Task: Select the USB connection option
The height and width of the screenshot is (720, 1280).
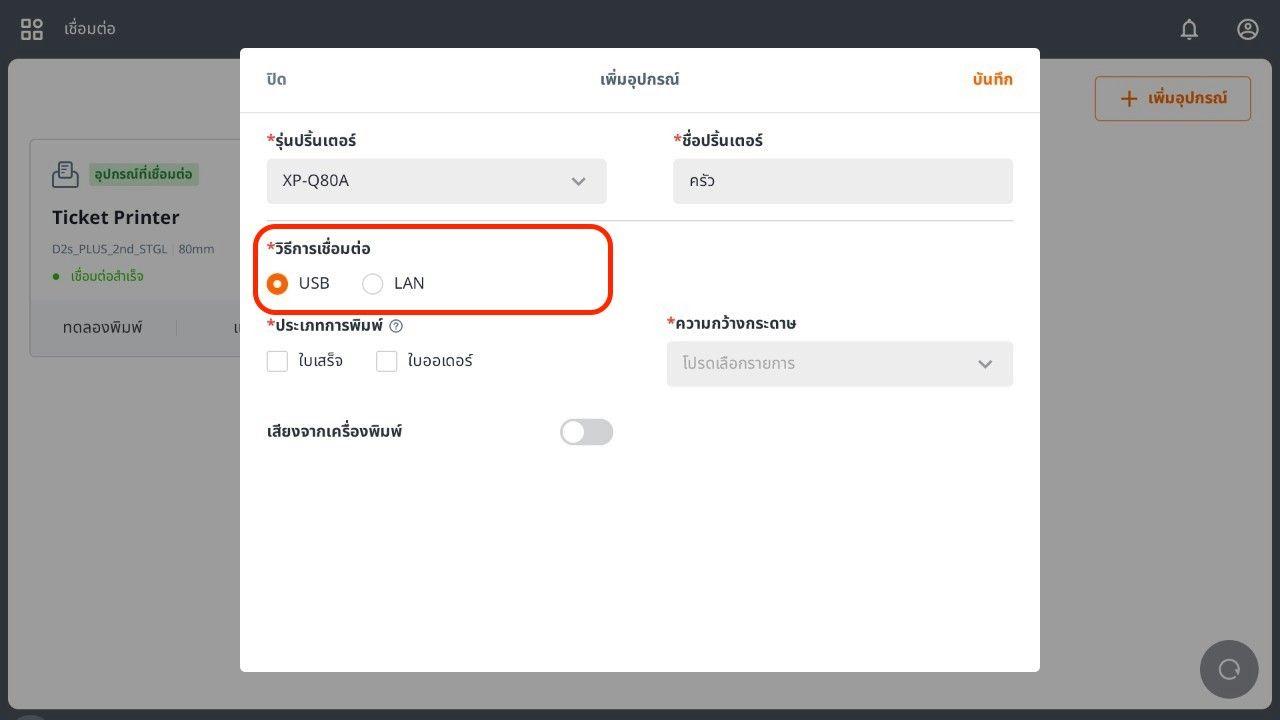Action: pyautogui.click(x=278, y=284)
